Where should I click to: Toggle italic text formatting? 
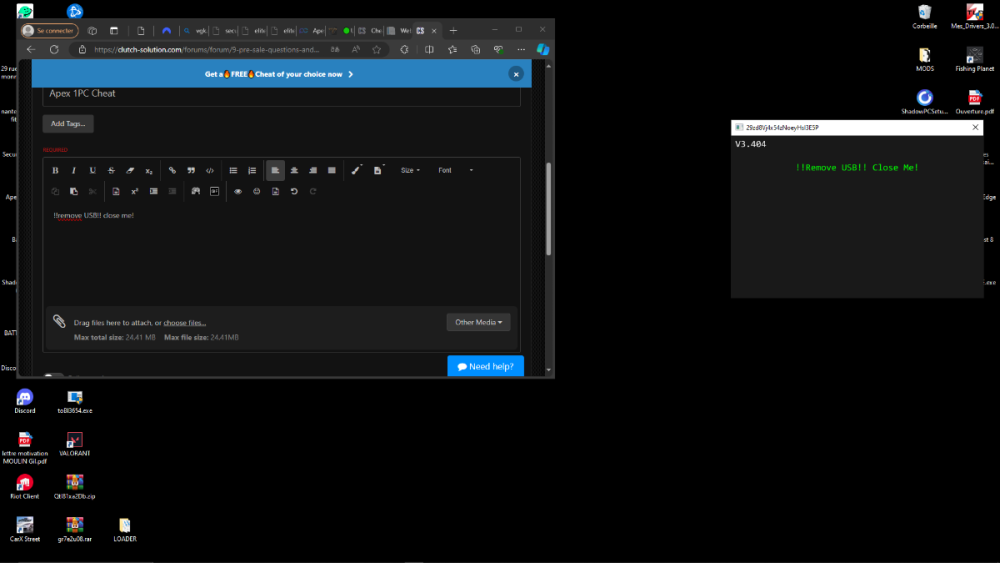74,171
